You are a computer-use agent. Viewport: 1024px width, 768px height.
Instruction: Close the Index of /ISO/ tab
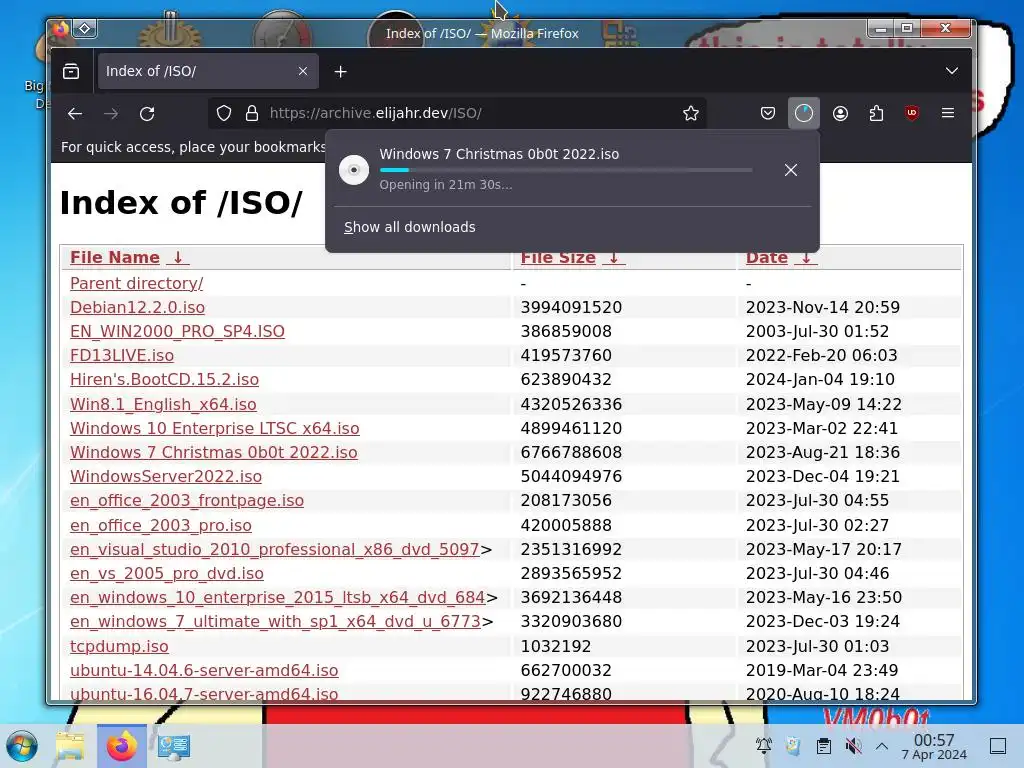[x=303, y=71]
